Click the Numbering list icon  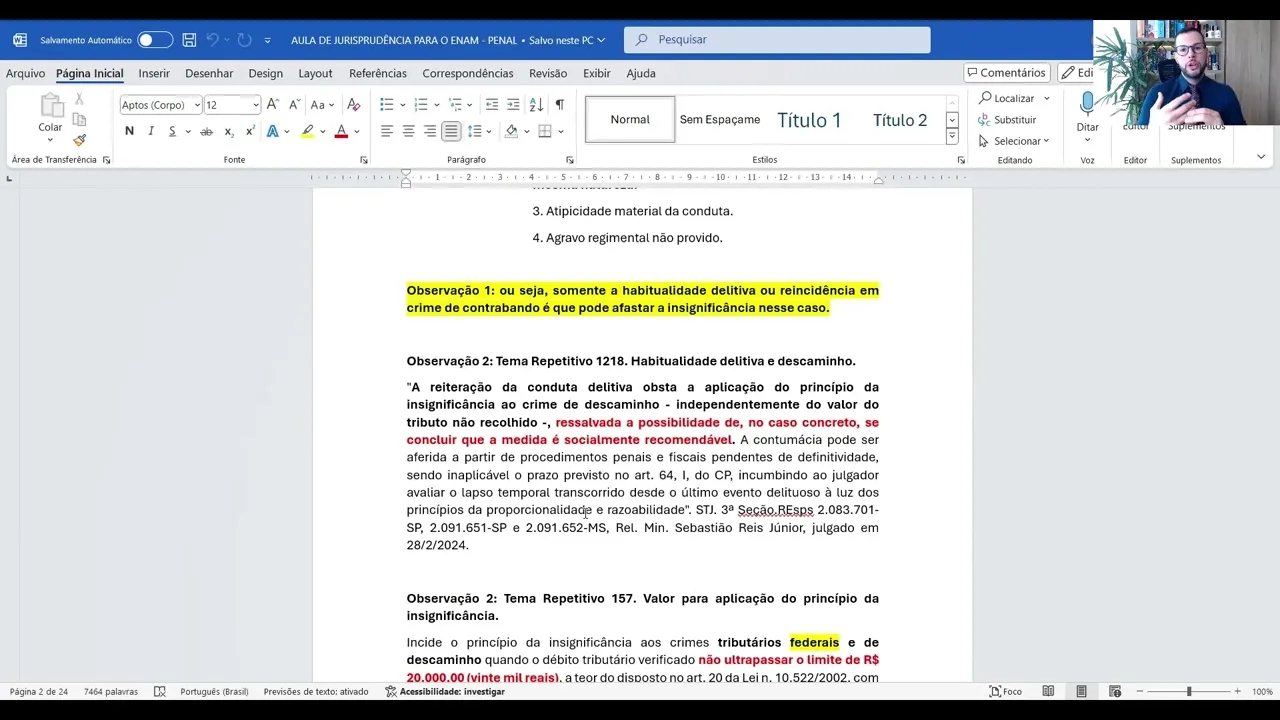(421, 105)
